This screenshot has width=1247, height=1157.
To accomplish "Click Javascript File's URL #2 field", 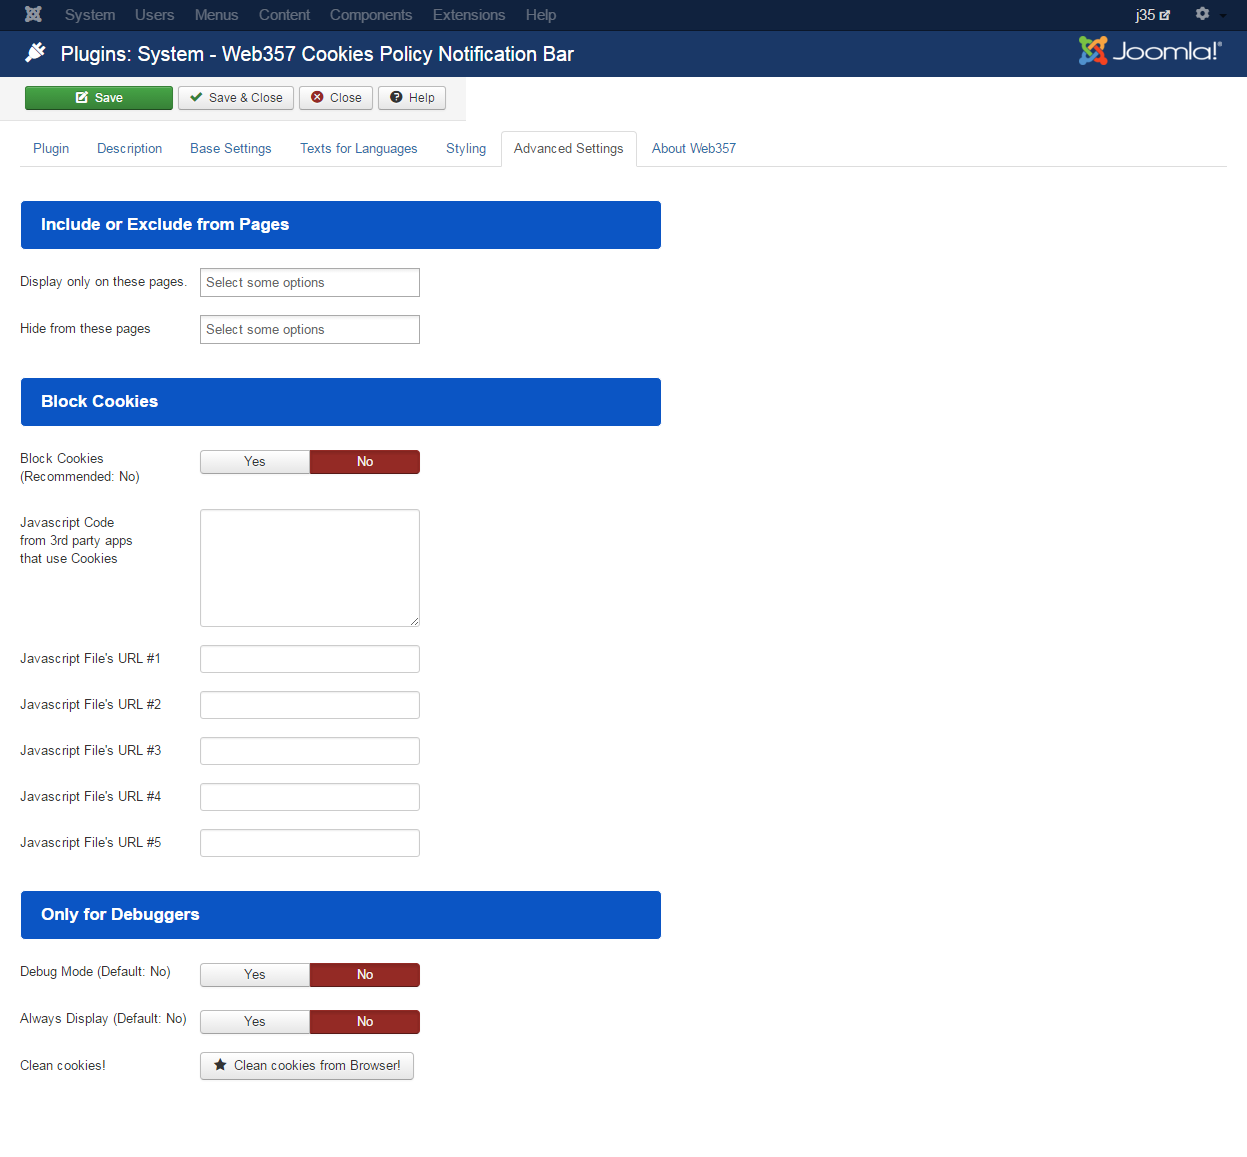I will [310, 705].
